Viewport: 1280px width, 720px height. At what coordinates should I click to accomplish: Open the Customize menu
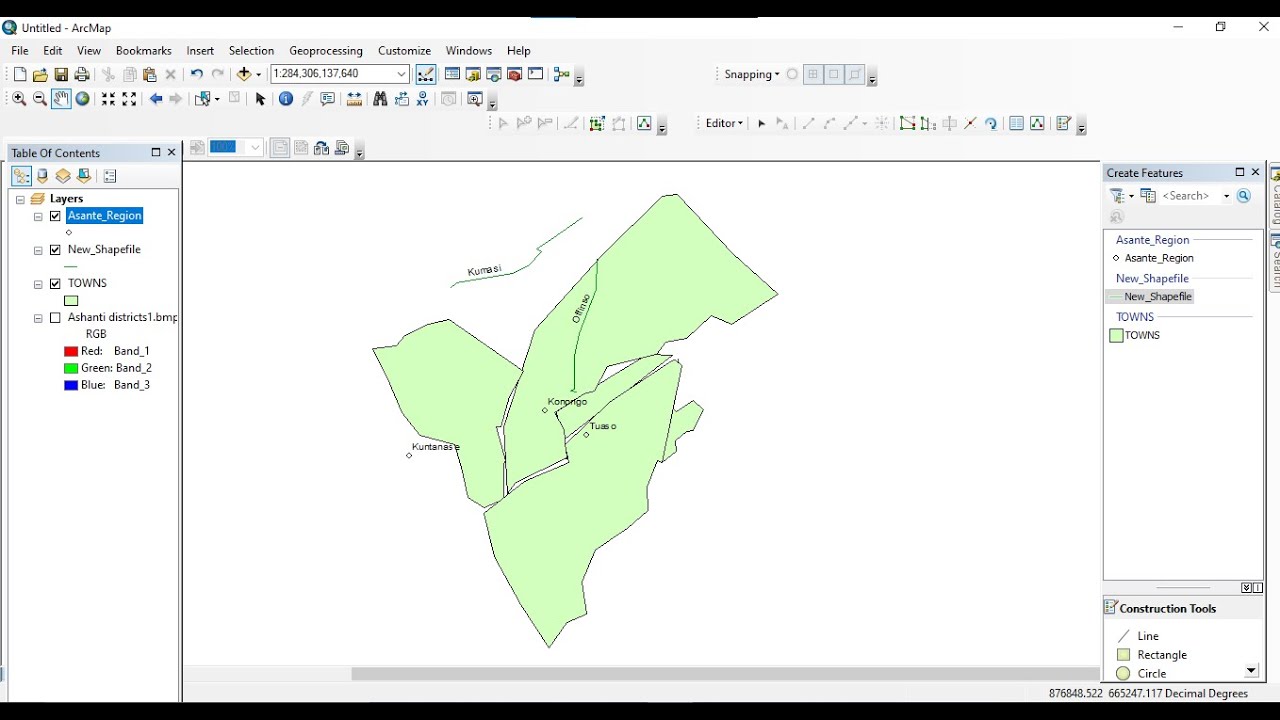(404, 50)
